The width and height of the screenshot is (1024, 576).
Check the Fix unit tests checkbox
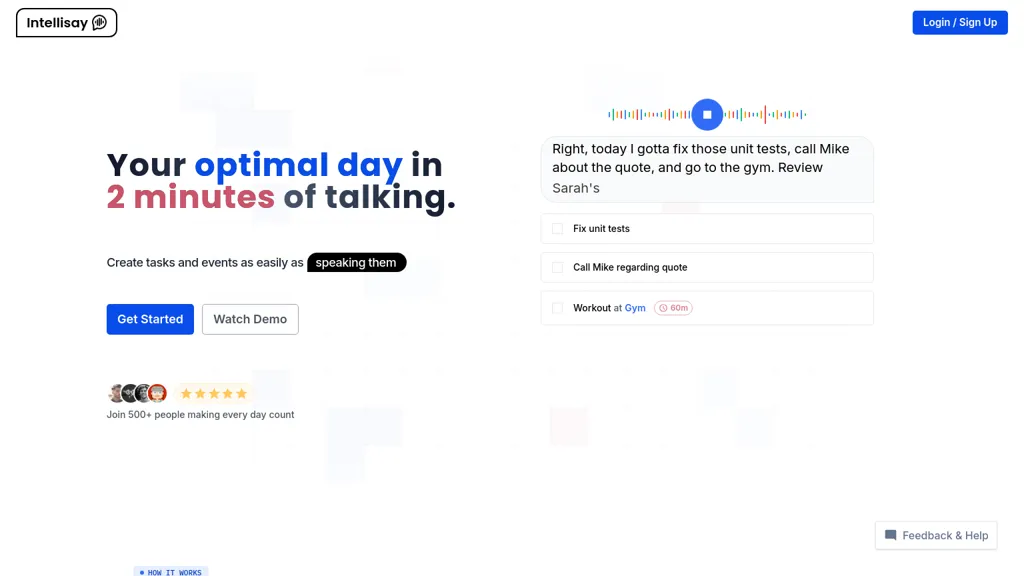[557, 229]
